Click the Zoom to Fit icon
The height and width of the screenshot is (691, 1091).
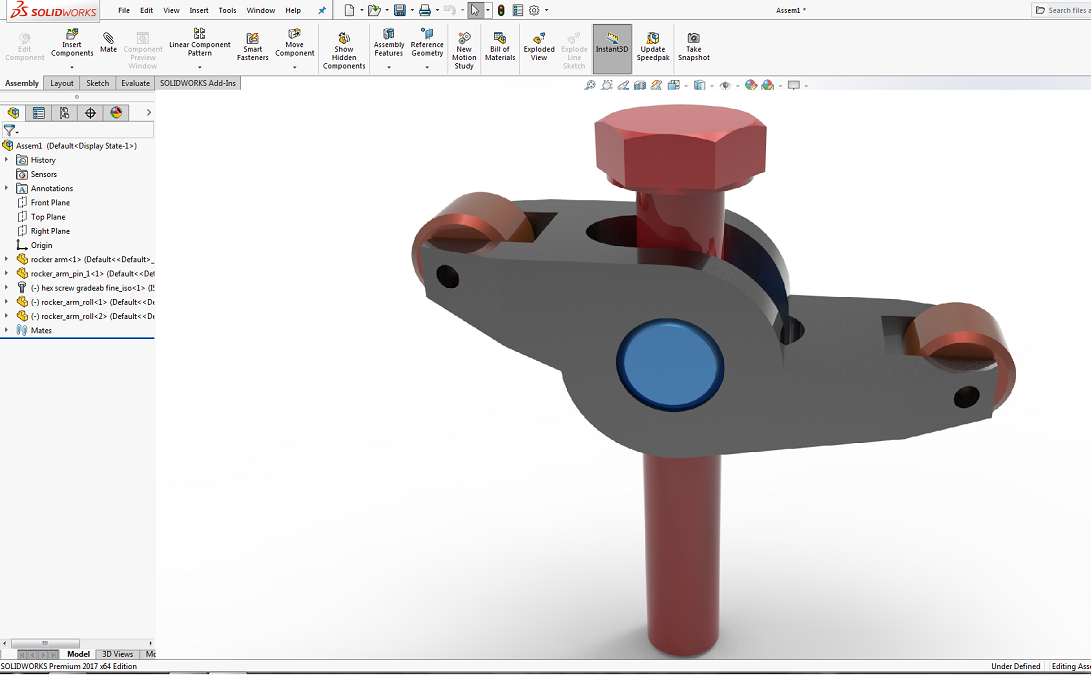pos(590,86)
